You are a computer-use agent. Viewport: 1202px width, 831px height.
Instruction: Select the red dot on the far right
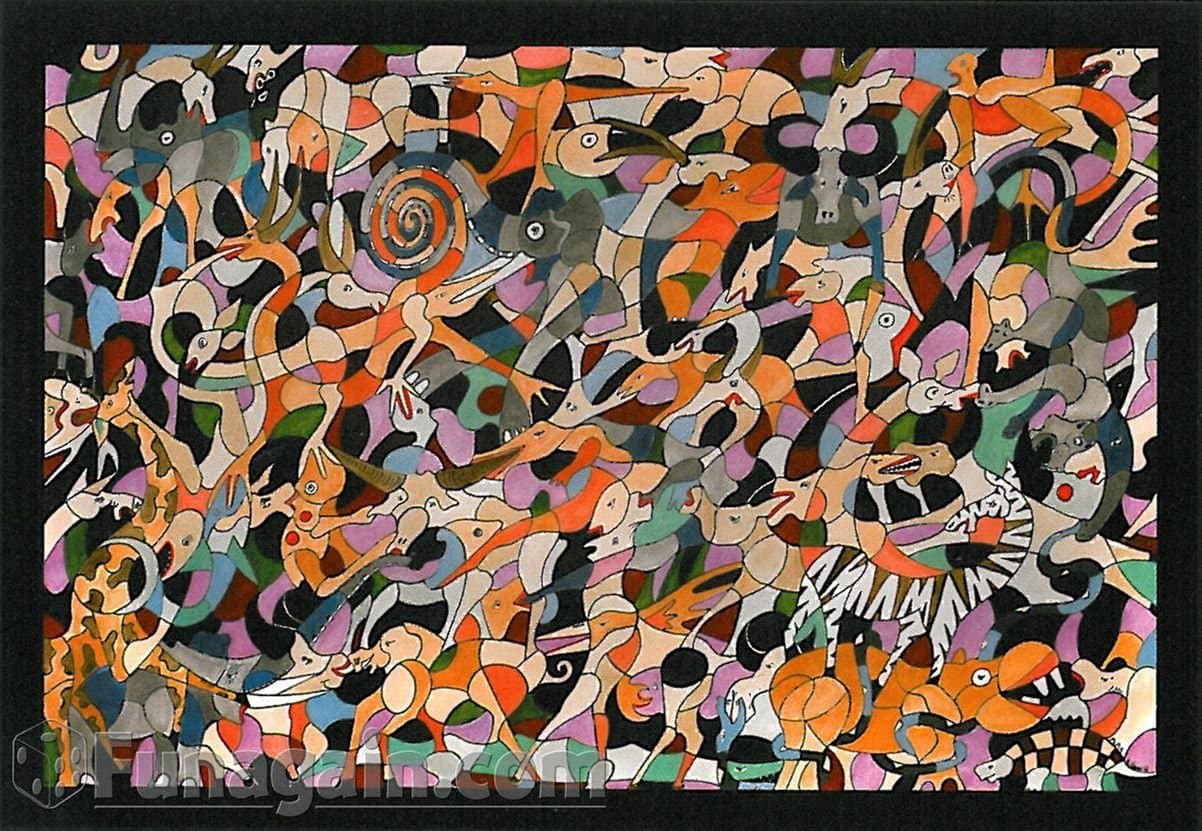pyautogui.click(x=1064, y=491)
